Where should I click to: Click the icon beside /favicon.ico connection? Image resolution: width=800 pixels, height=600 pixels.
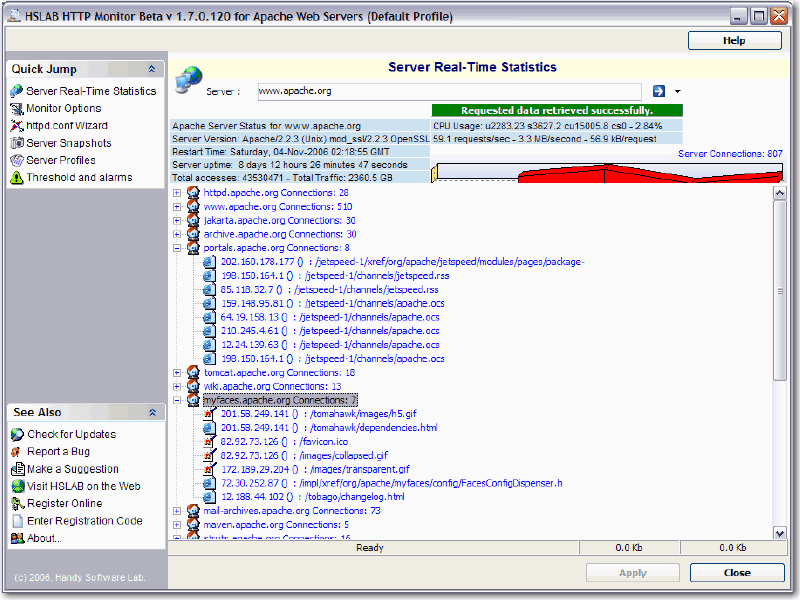(209, 441)
